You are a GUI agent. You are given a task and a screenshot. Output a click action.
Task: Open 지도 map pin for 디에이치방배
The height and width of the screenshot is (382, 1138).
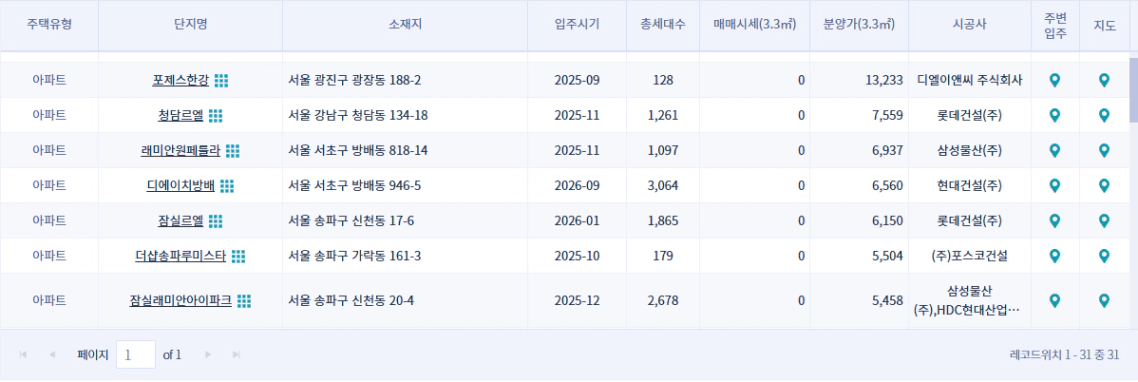point(1104,186)
